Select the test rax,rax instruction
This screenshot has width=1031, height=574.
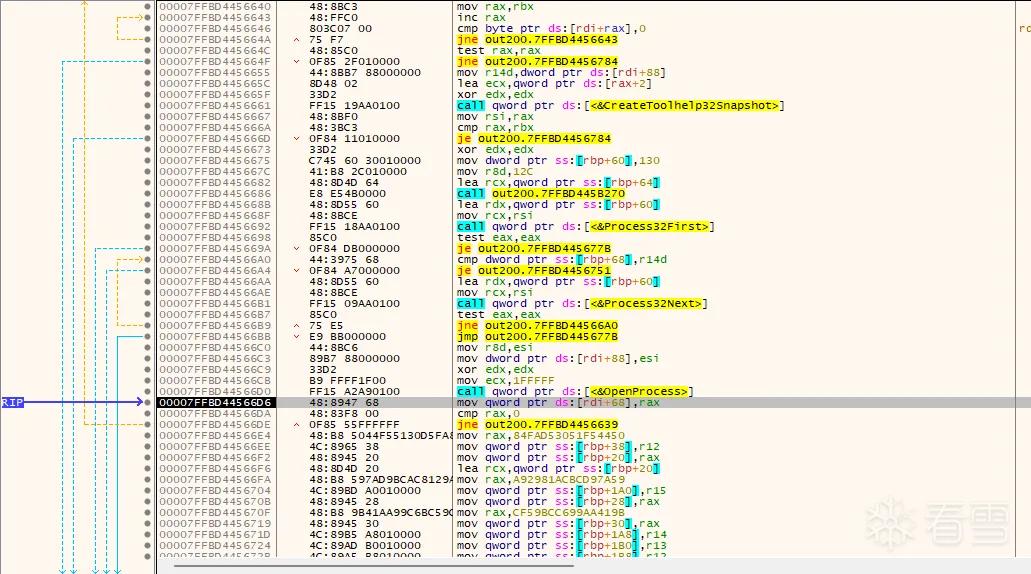498,51
